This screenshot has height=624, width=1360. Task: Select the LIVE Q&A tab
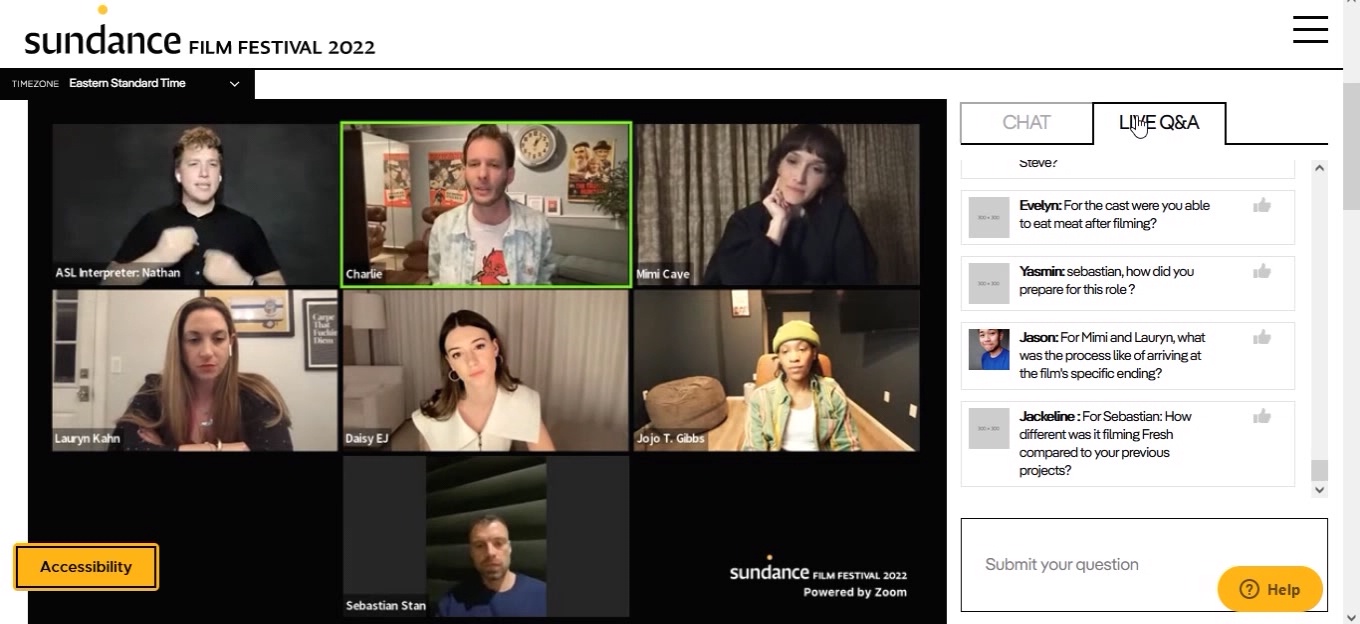point(1159,123)
